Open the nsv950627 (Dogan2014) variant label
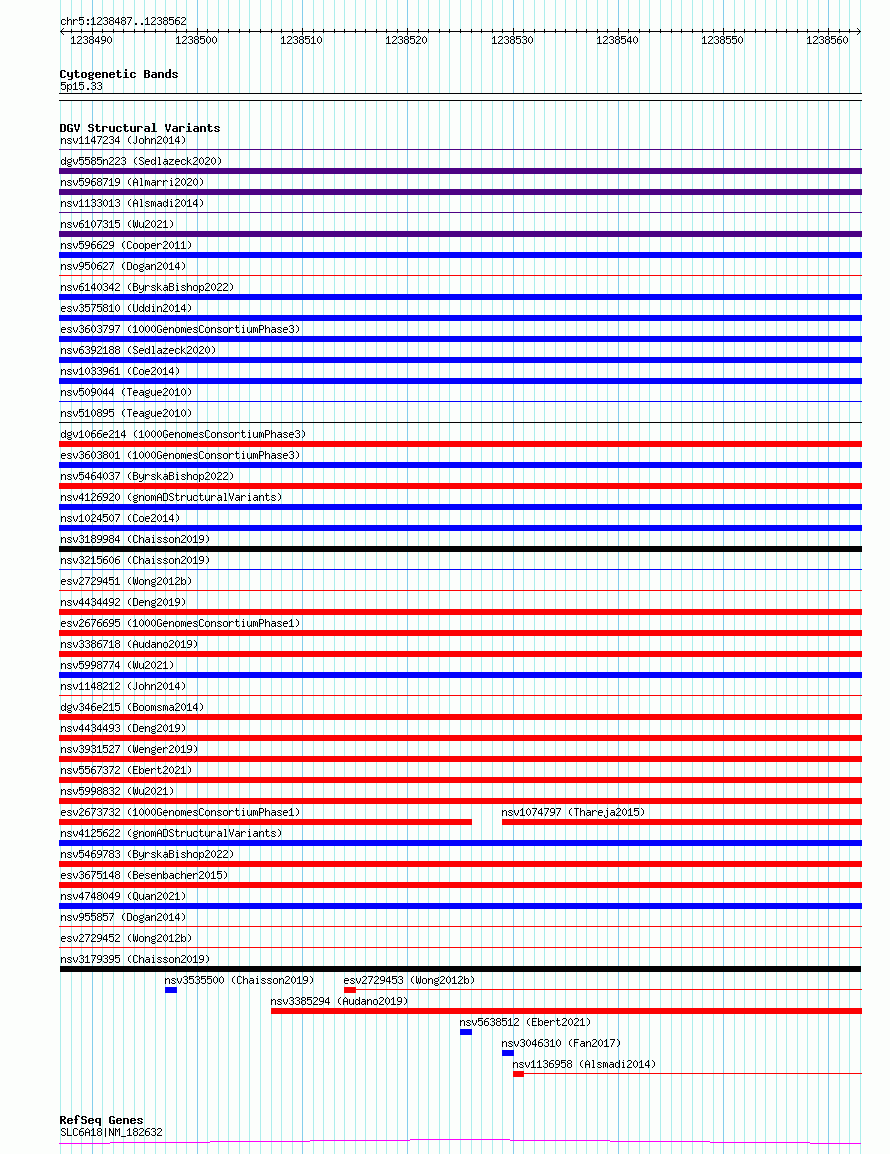The height and width of the screenshot is (1154, 890). tap(123, 266)
